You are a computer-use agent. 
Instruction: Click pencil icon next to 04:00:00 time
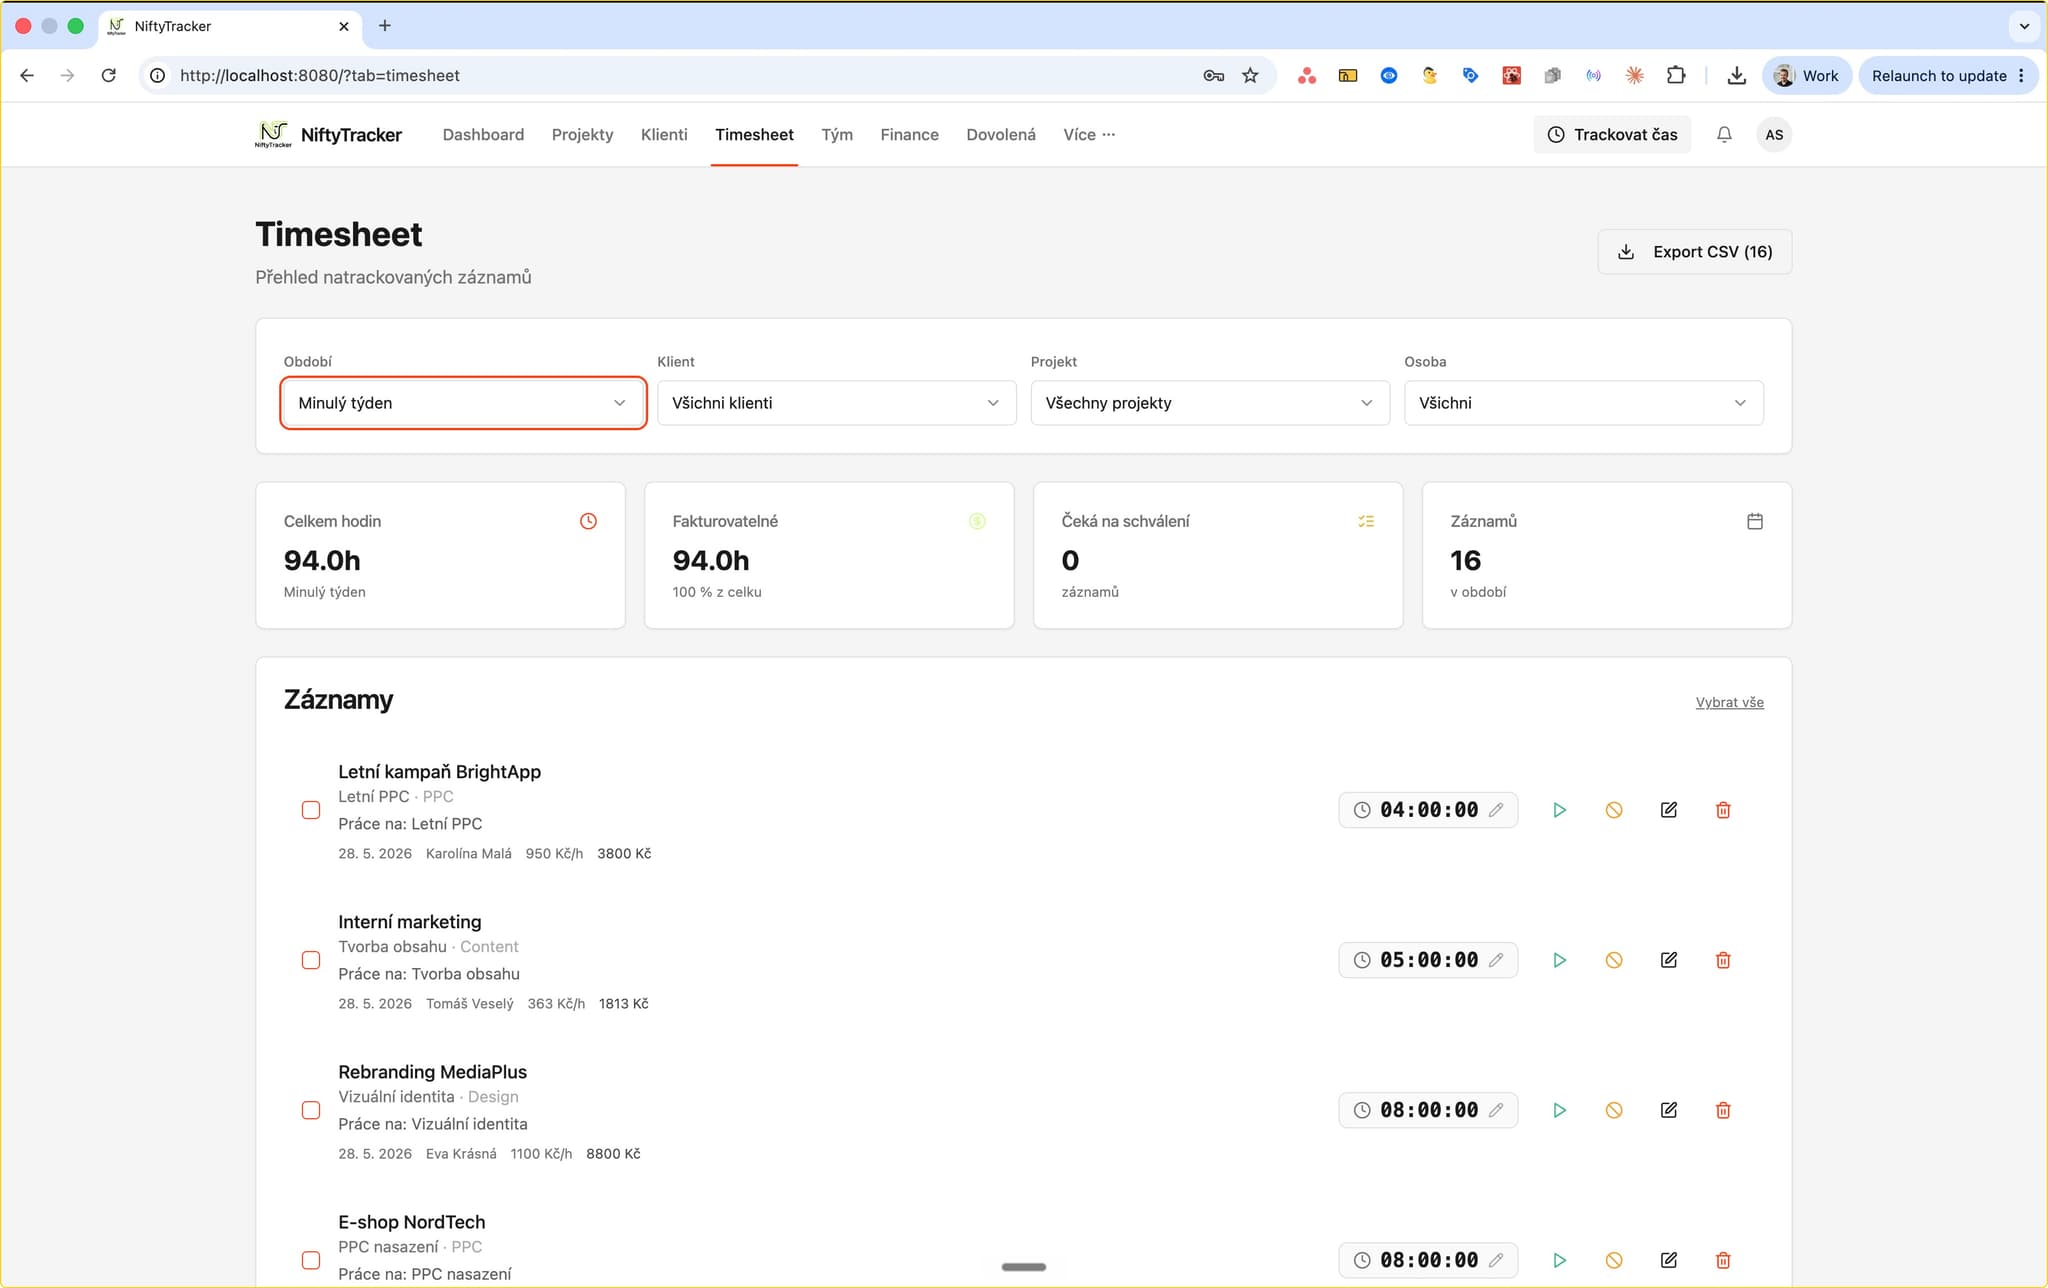point(1496,810)
